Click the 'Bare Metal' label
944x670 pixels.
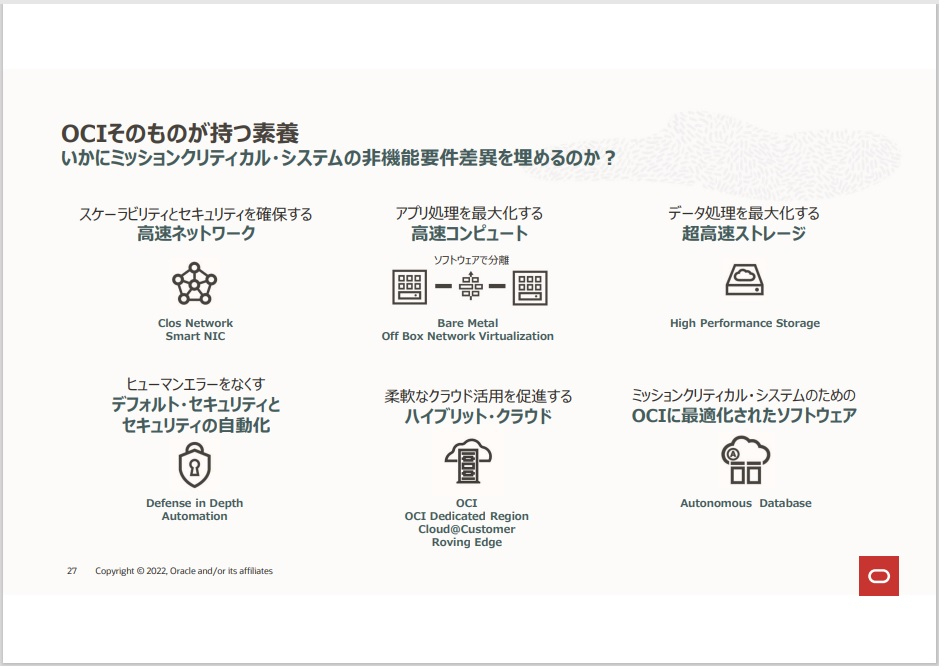[x=470, y=325]
